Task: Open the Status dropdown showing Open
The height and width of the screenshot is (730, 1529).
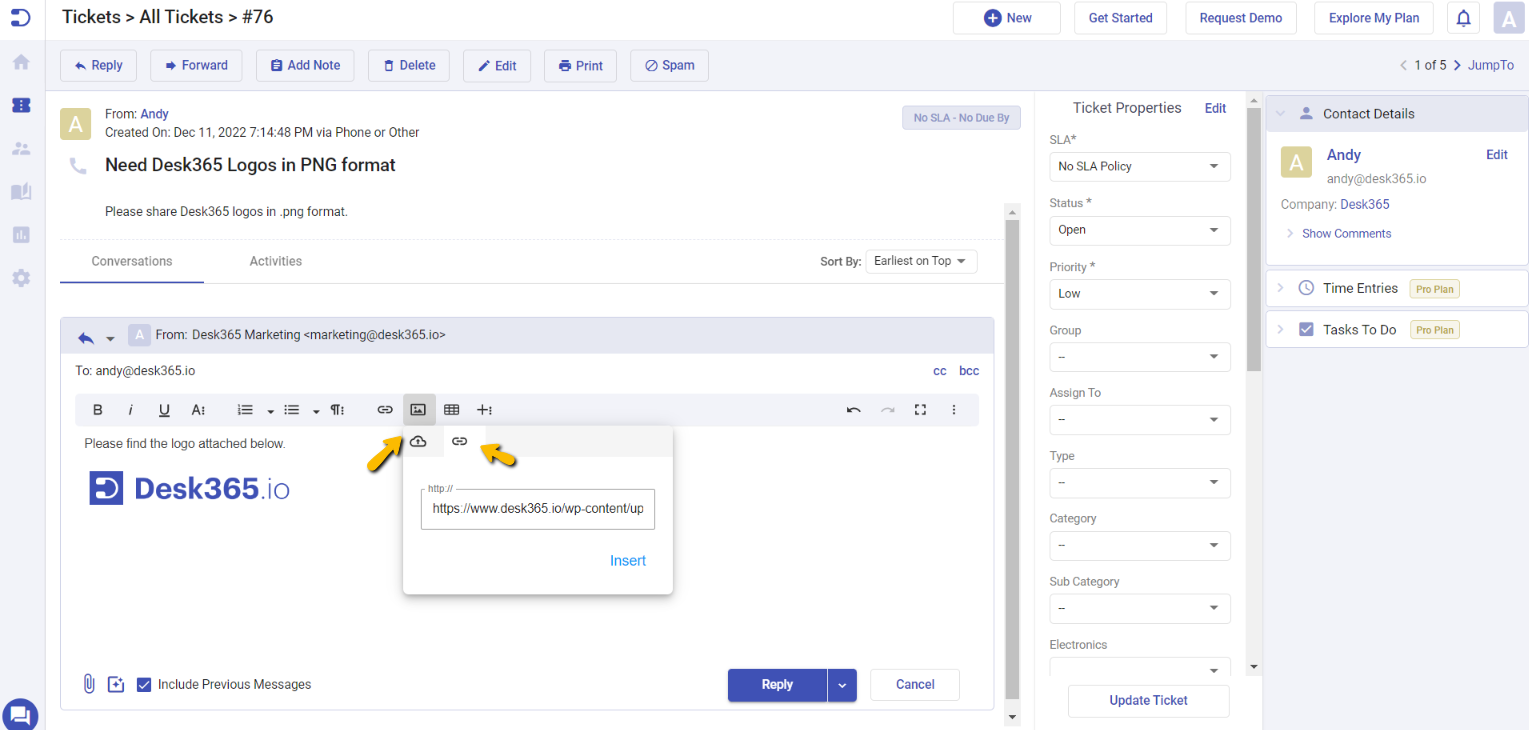Action: [1140, 230]
